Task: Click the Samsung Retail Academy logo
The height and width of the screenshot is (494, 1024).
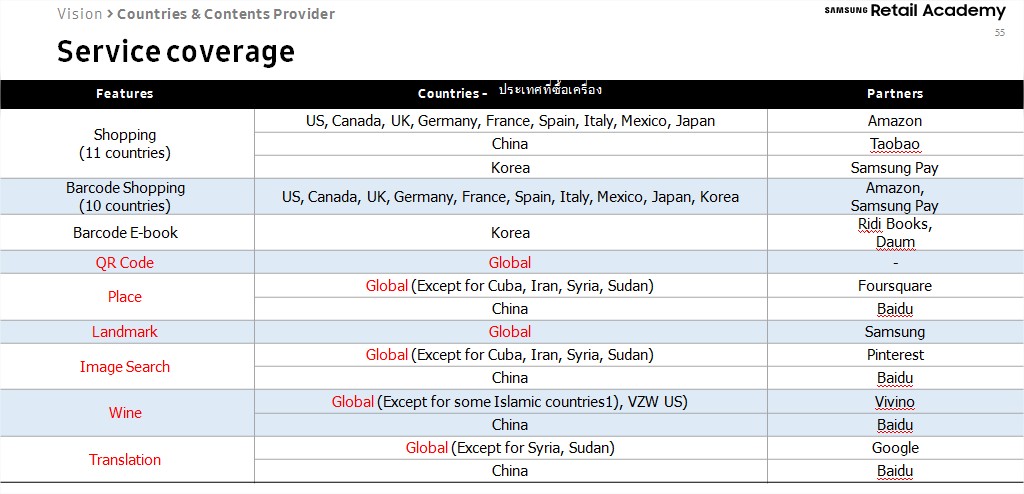Action: click(x=914, y=10)
